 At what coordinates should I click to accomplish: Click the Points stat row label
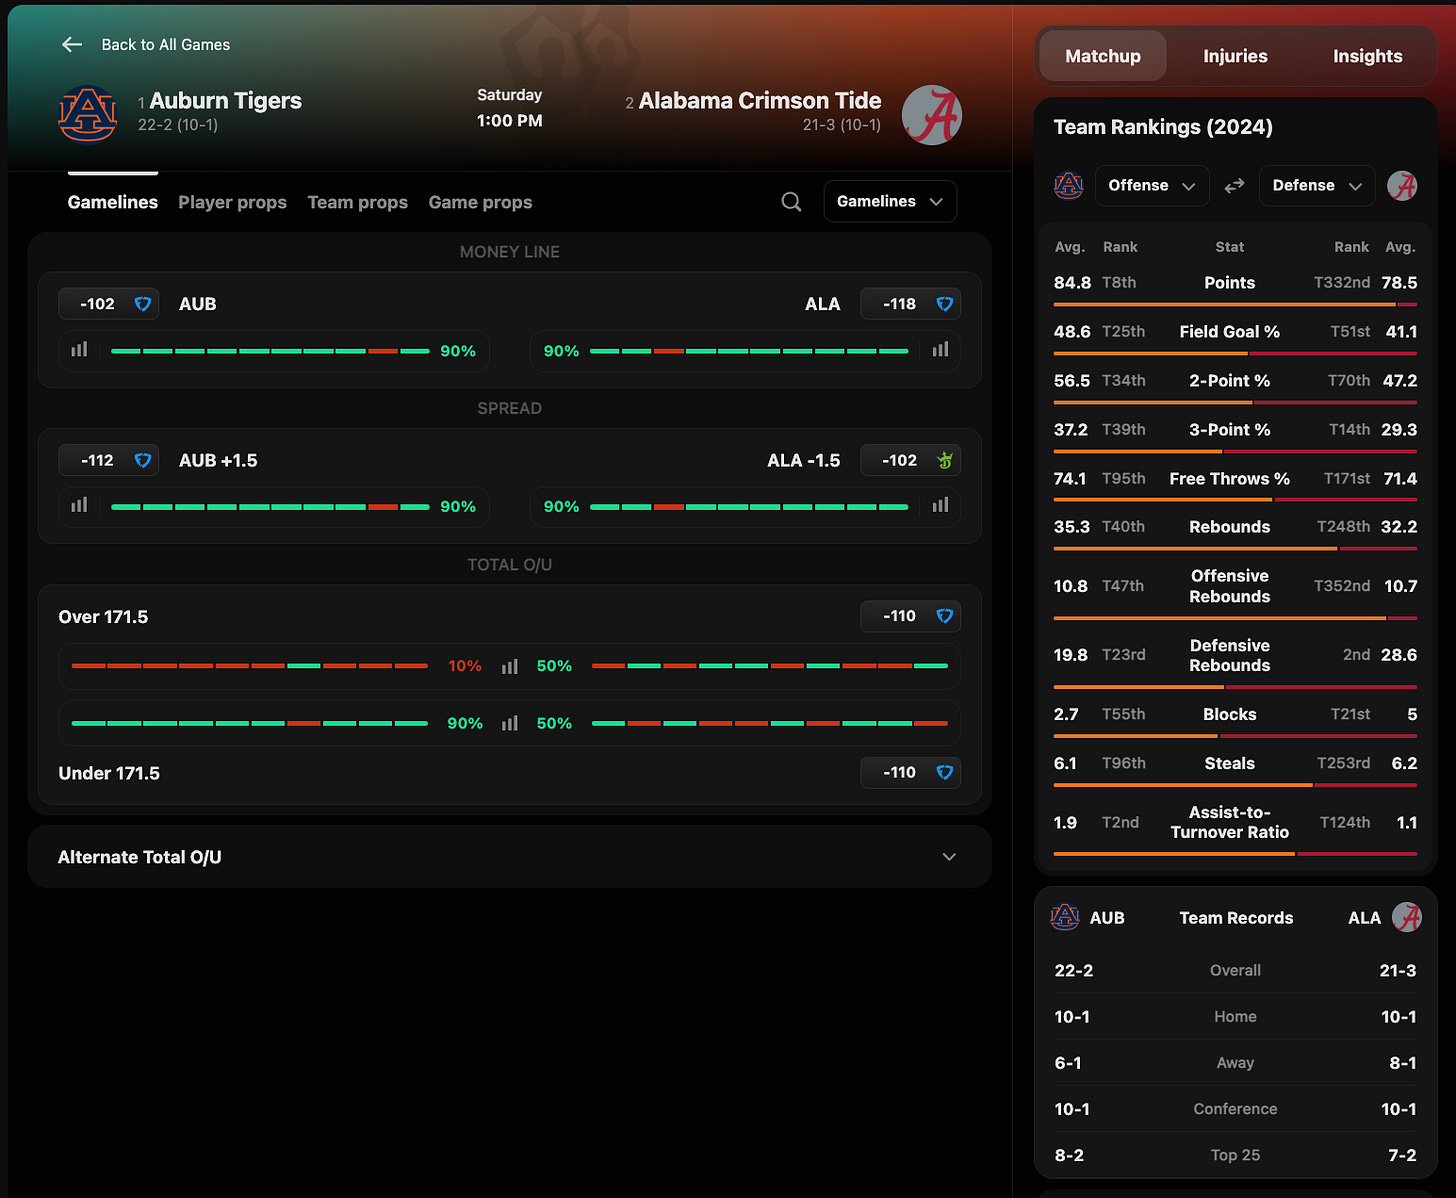coord(1229,283)
